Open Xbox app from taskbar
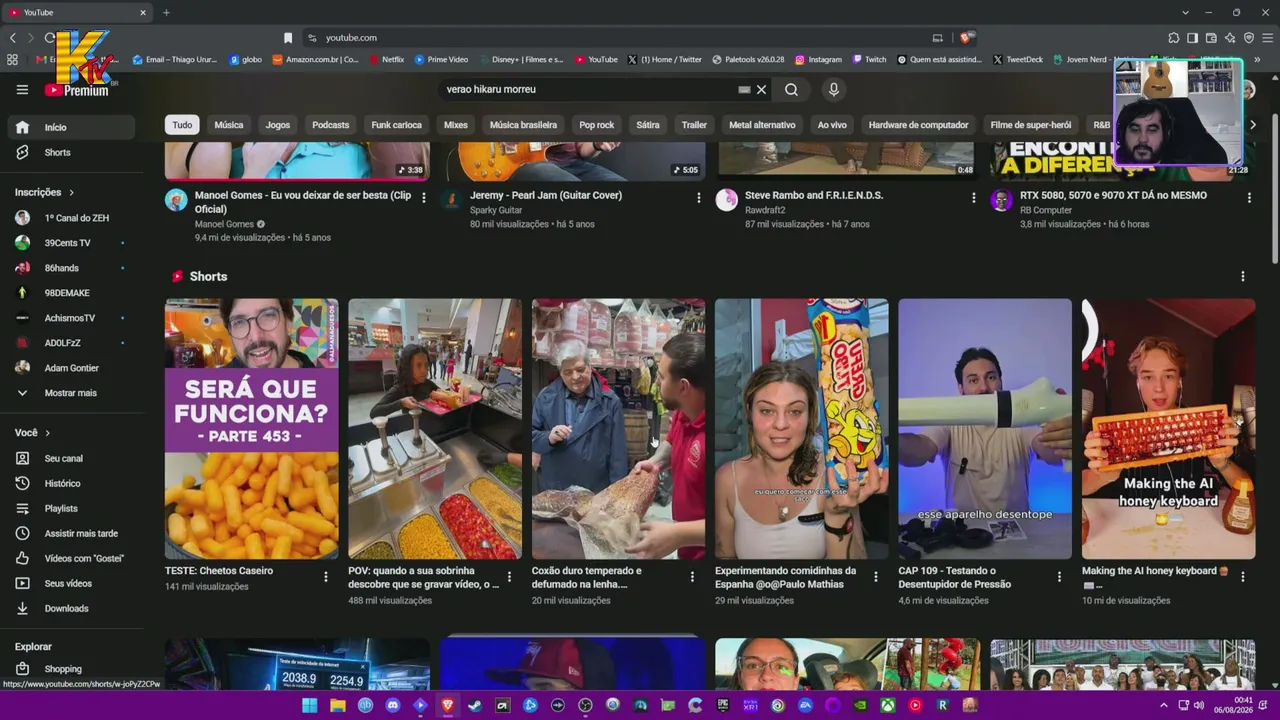1280x720 pixels. click(x=887, y=705)
